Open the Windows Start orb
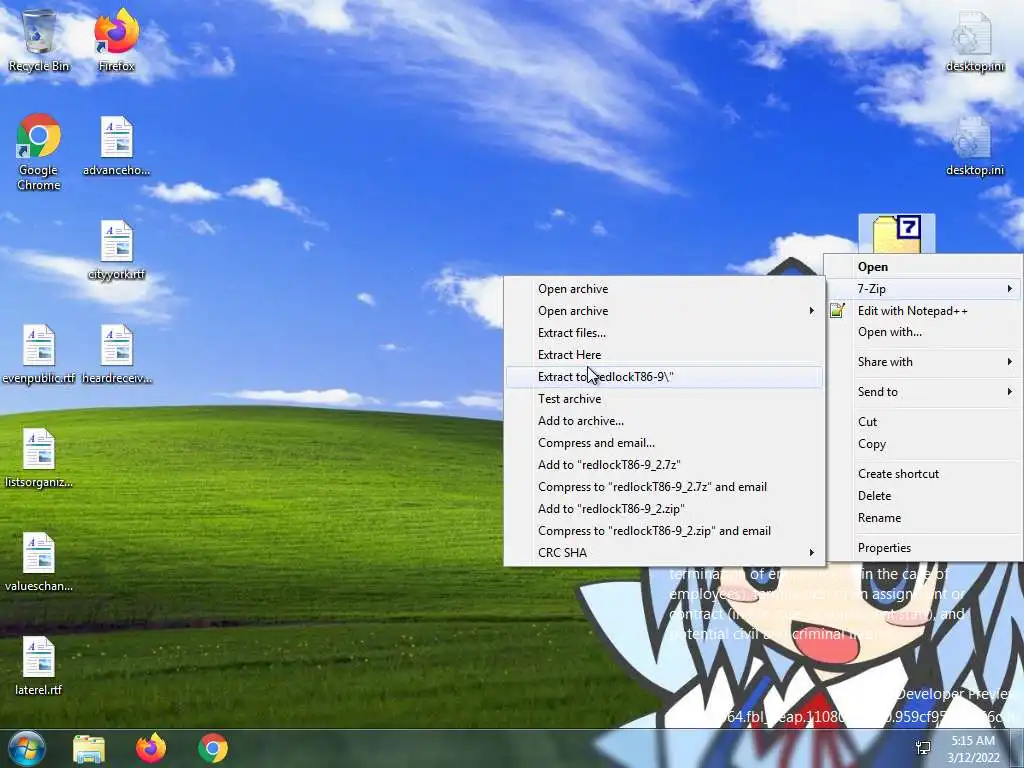Screen dimensions: 1024x768 (x=26, y=748)
